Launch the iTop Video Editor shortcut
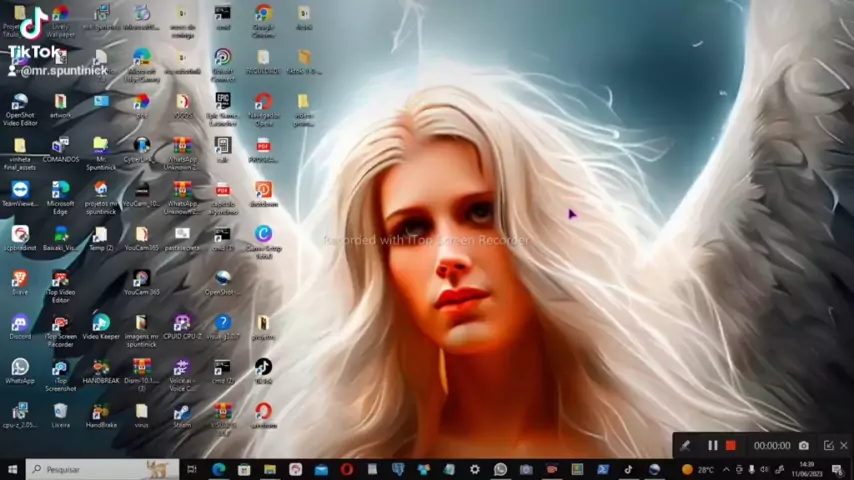Viewport: 854px width, 480px height. tap(60, 286)
